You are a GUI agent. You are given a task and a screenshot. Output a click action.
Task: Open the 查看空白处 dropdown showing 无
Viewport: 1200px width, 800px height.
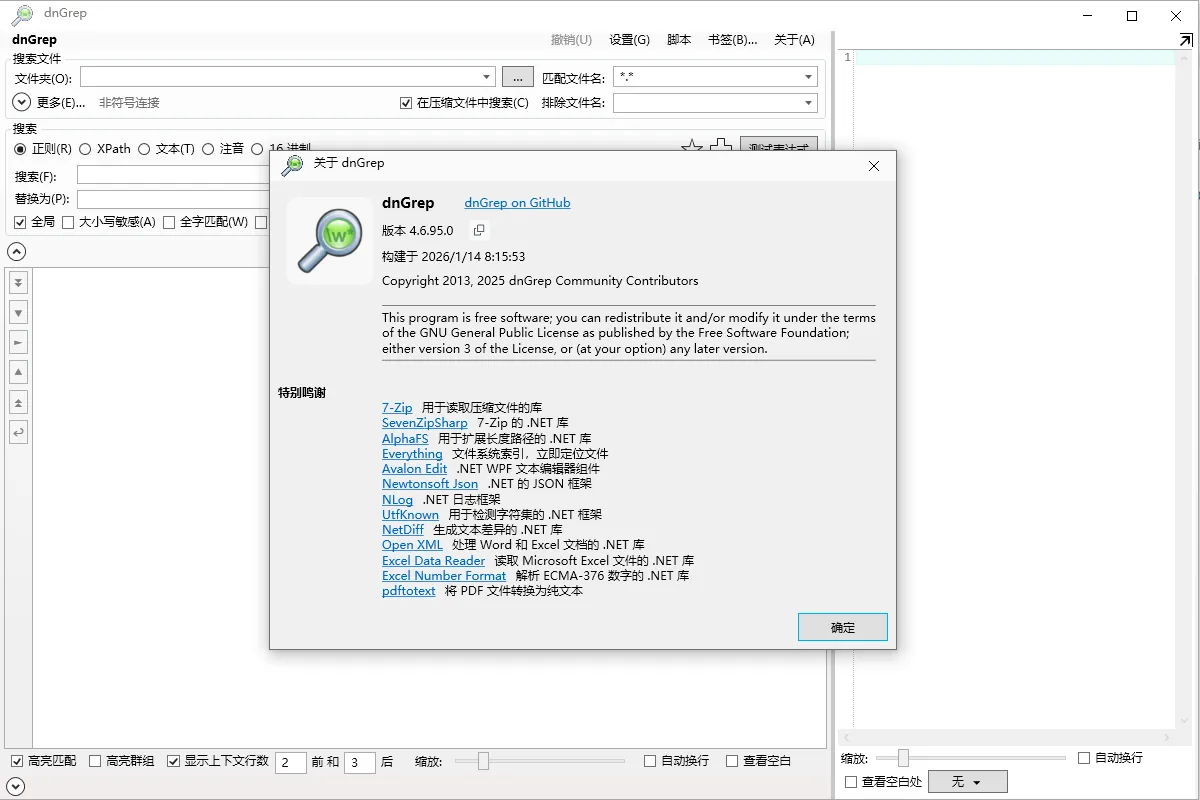coord(968,781)
